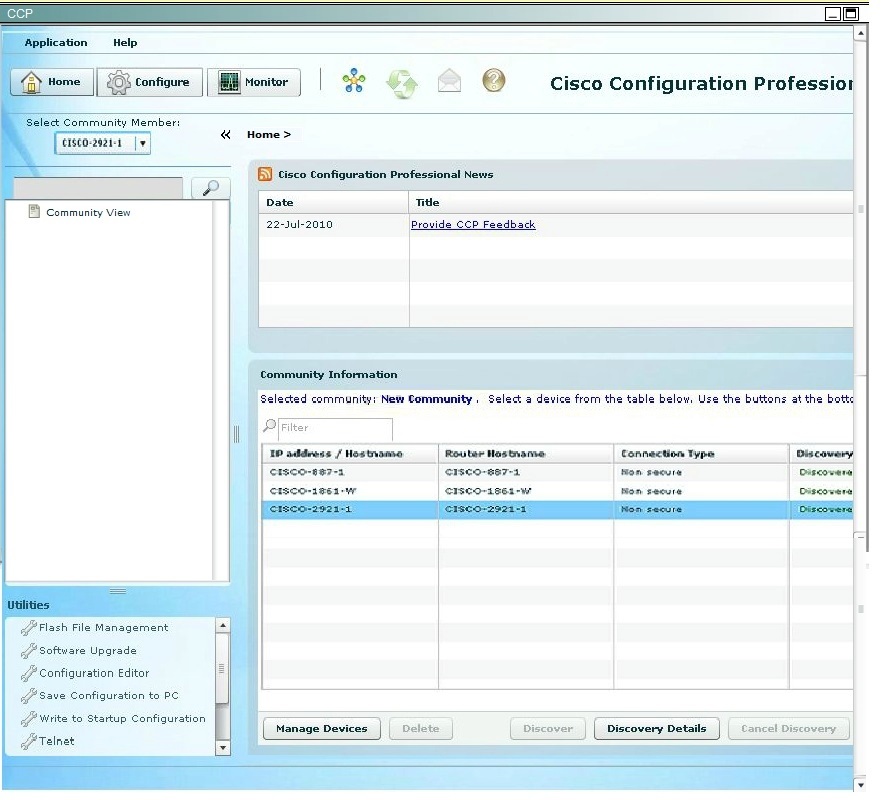Screen dimensions: 882x800
Task: Click the Title column header in news table
Action: tap(631, 203)
